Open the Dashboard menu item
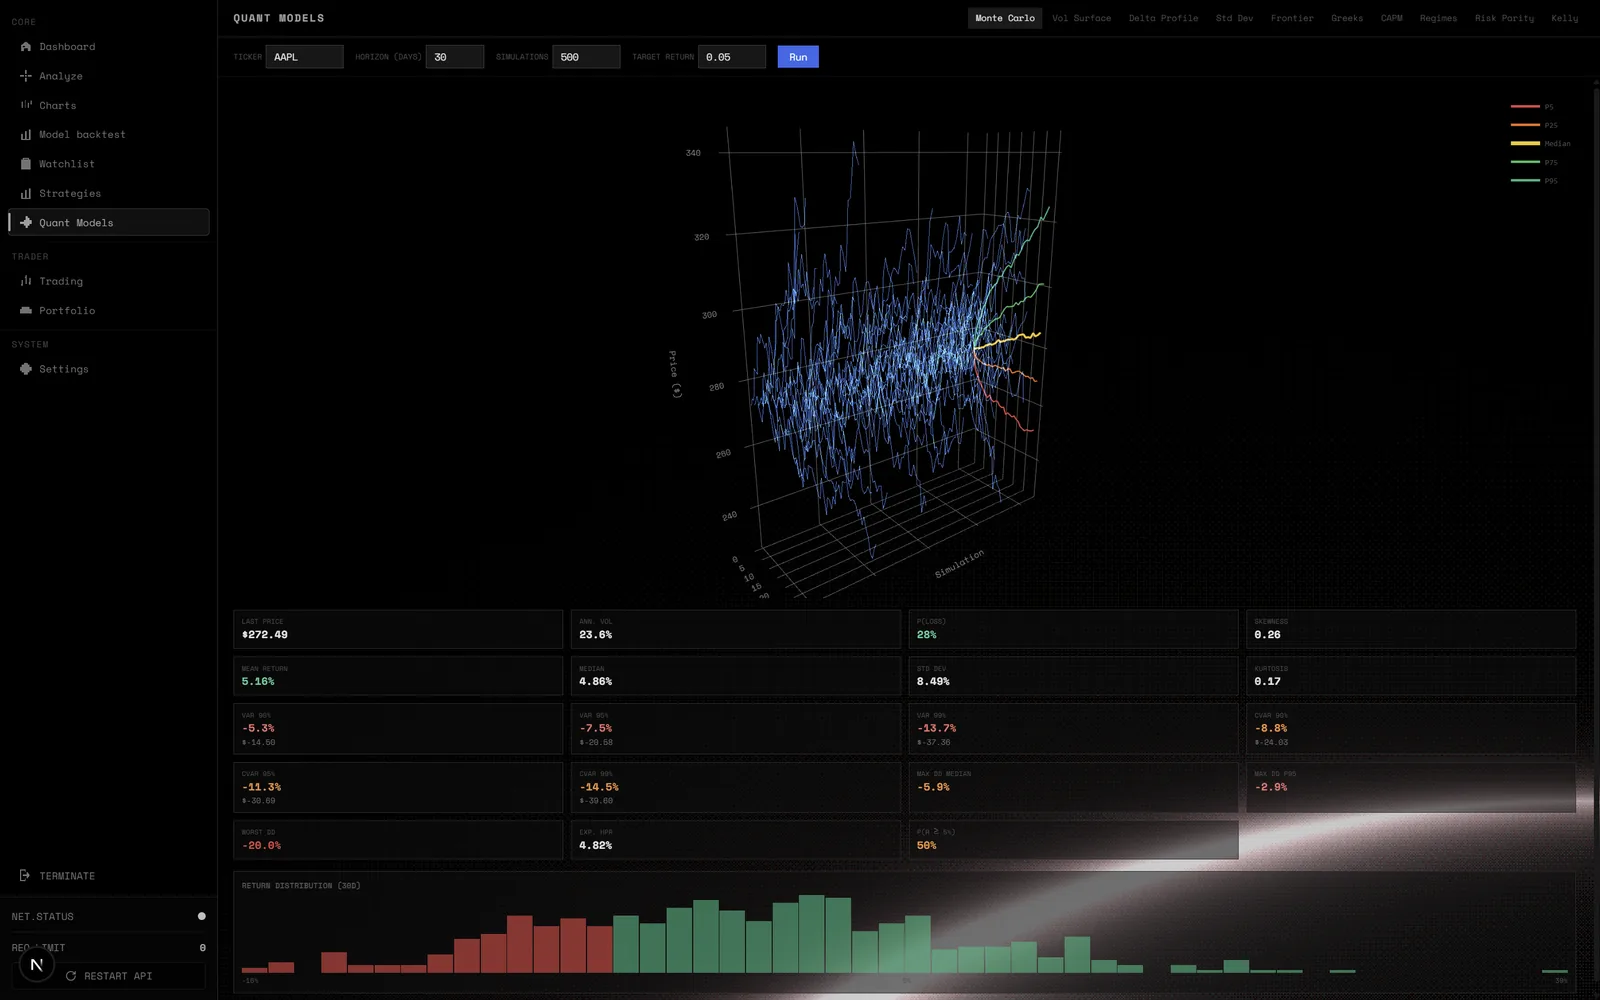Viewport: 1600px width, 1000px height. click(109, 47)
